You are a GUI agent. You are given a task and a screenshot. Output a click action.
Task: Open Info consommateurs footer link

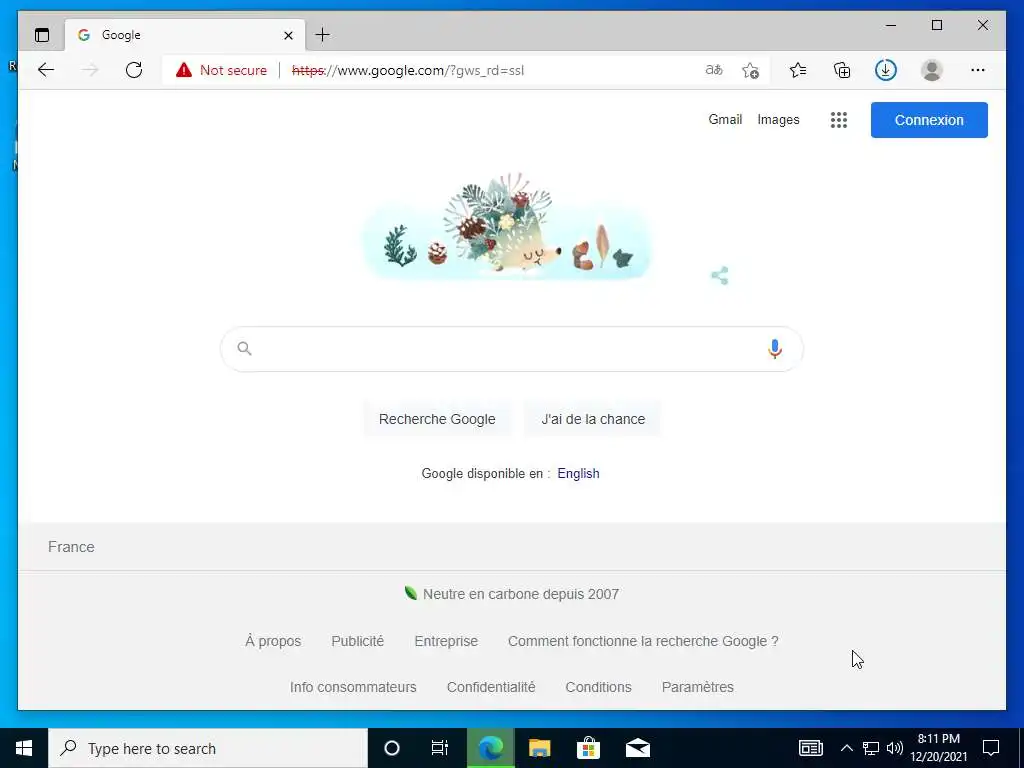pyautogui.click(x=353, y=687)
